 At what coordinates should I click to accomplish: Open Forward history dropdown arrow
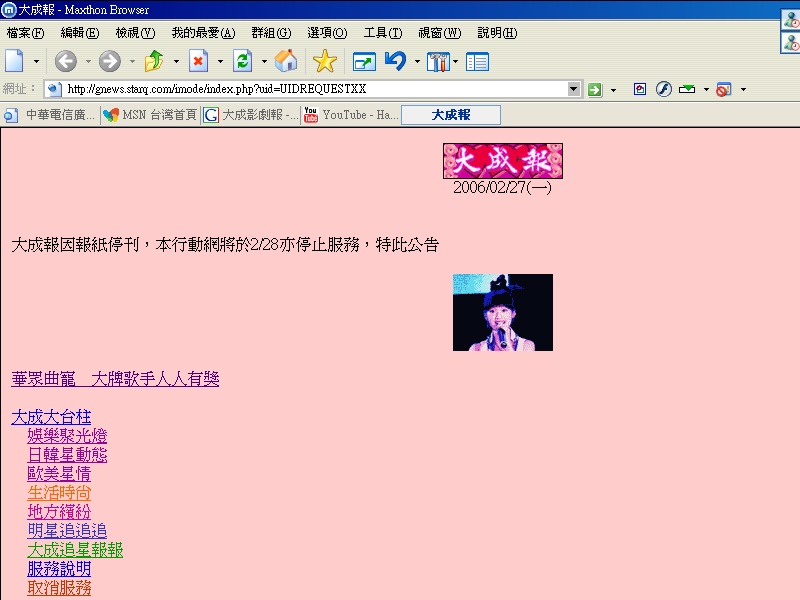pos(132,62)
